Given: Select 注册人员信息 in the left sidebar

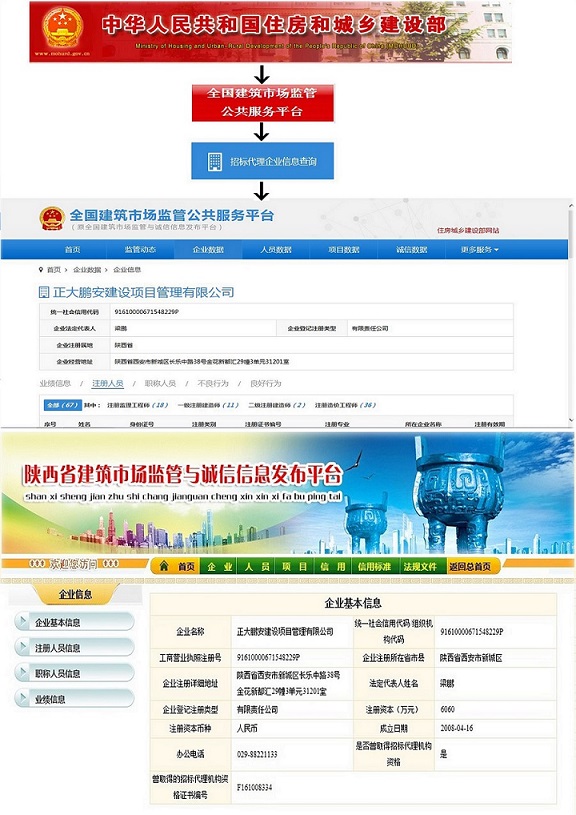Looking at the screenshot, I should [x=75, y=647].
